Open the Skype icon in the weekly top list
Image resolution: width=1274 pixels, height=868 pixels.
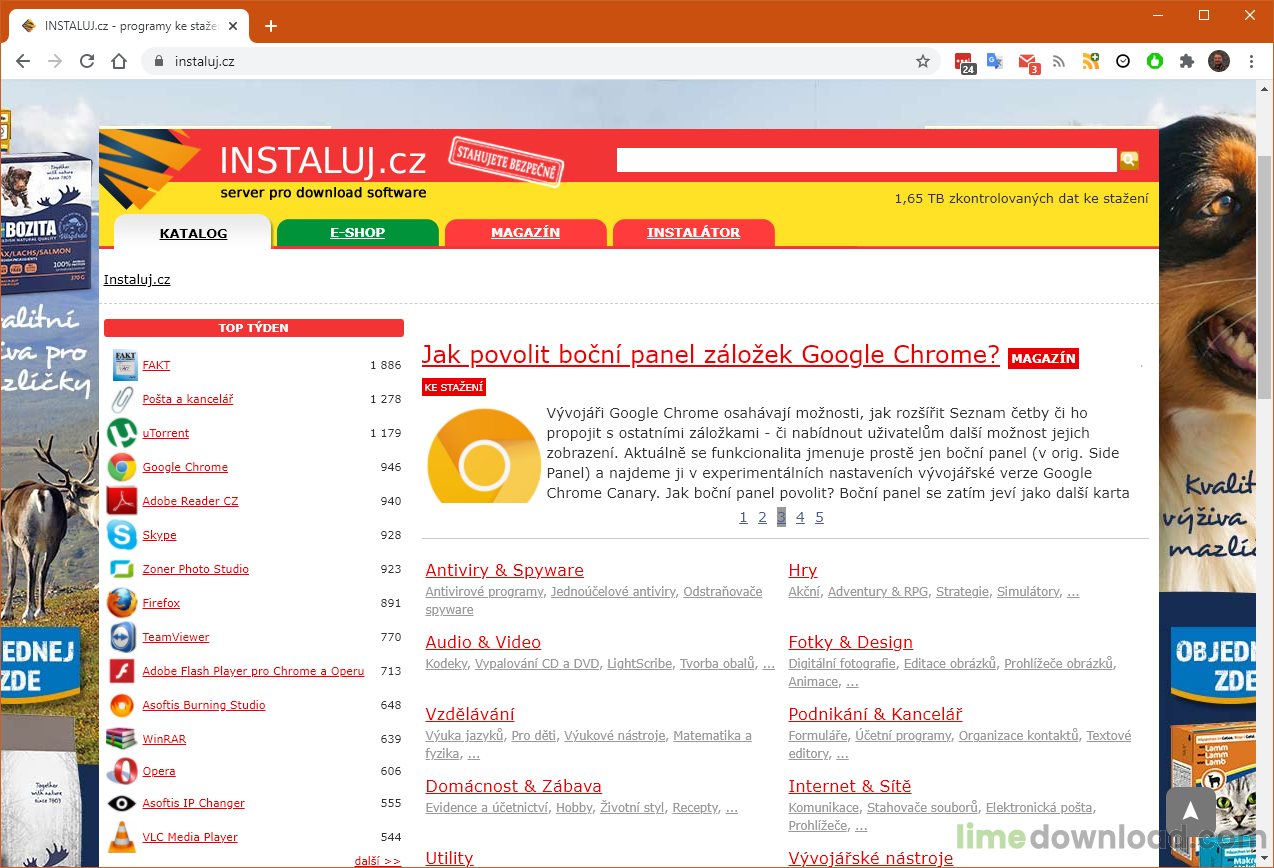tap(122, 535)
